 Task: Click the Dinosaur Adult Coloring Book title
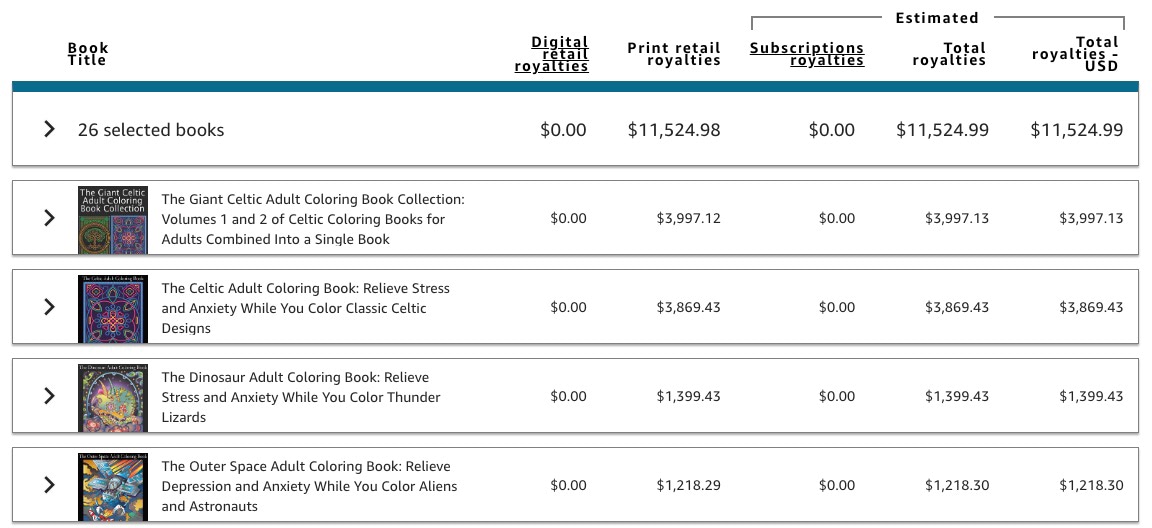point(301,397)
